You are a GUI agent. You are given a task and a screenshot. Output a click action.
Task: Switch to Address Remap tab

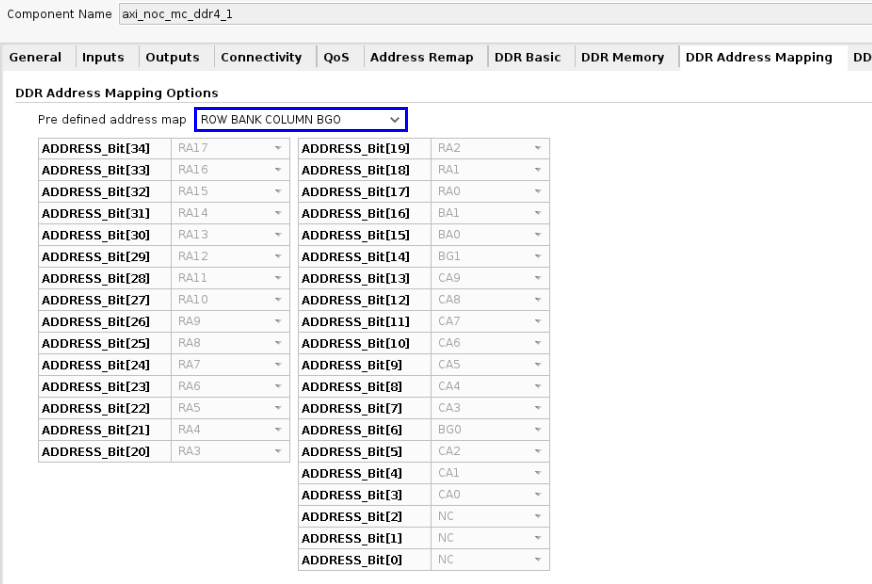point(421,58)
